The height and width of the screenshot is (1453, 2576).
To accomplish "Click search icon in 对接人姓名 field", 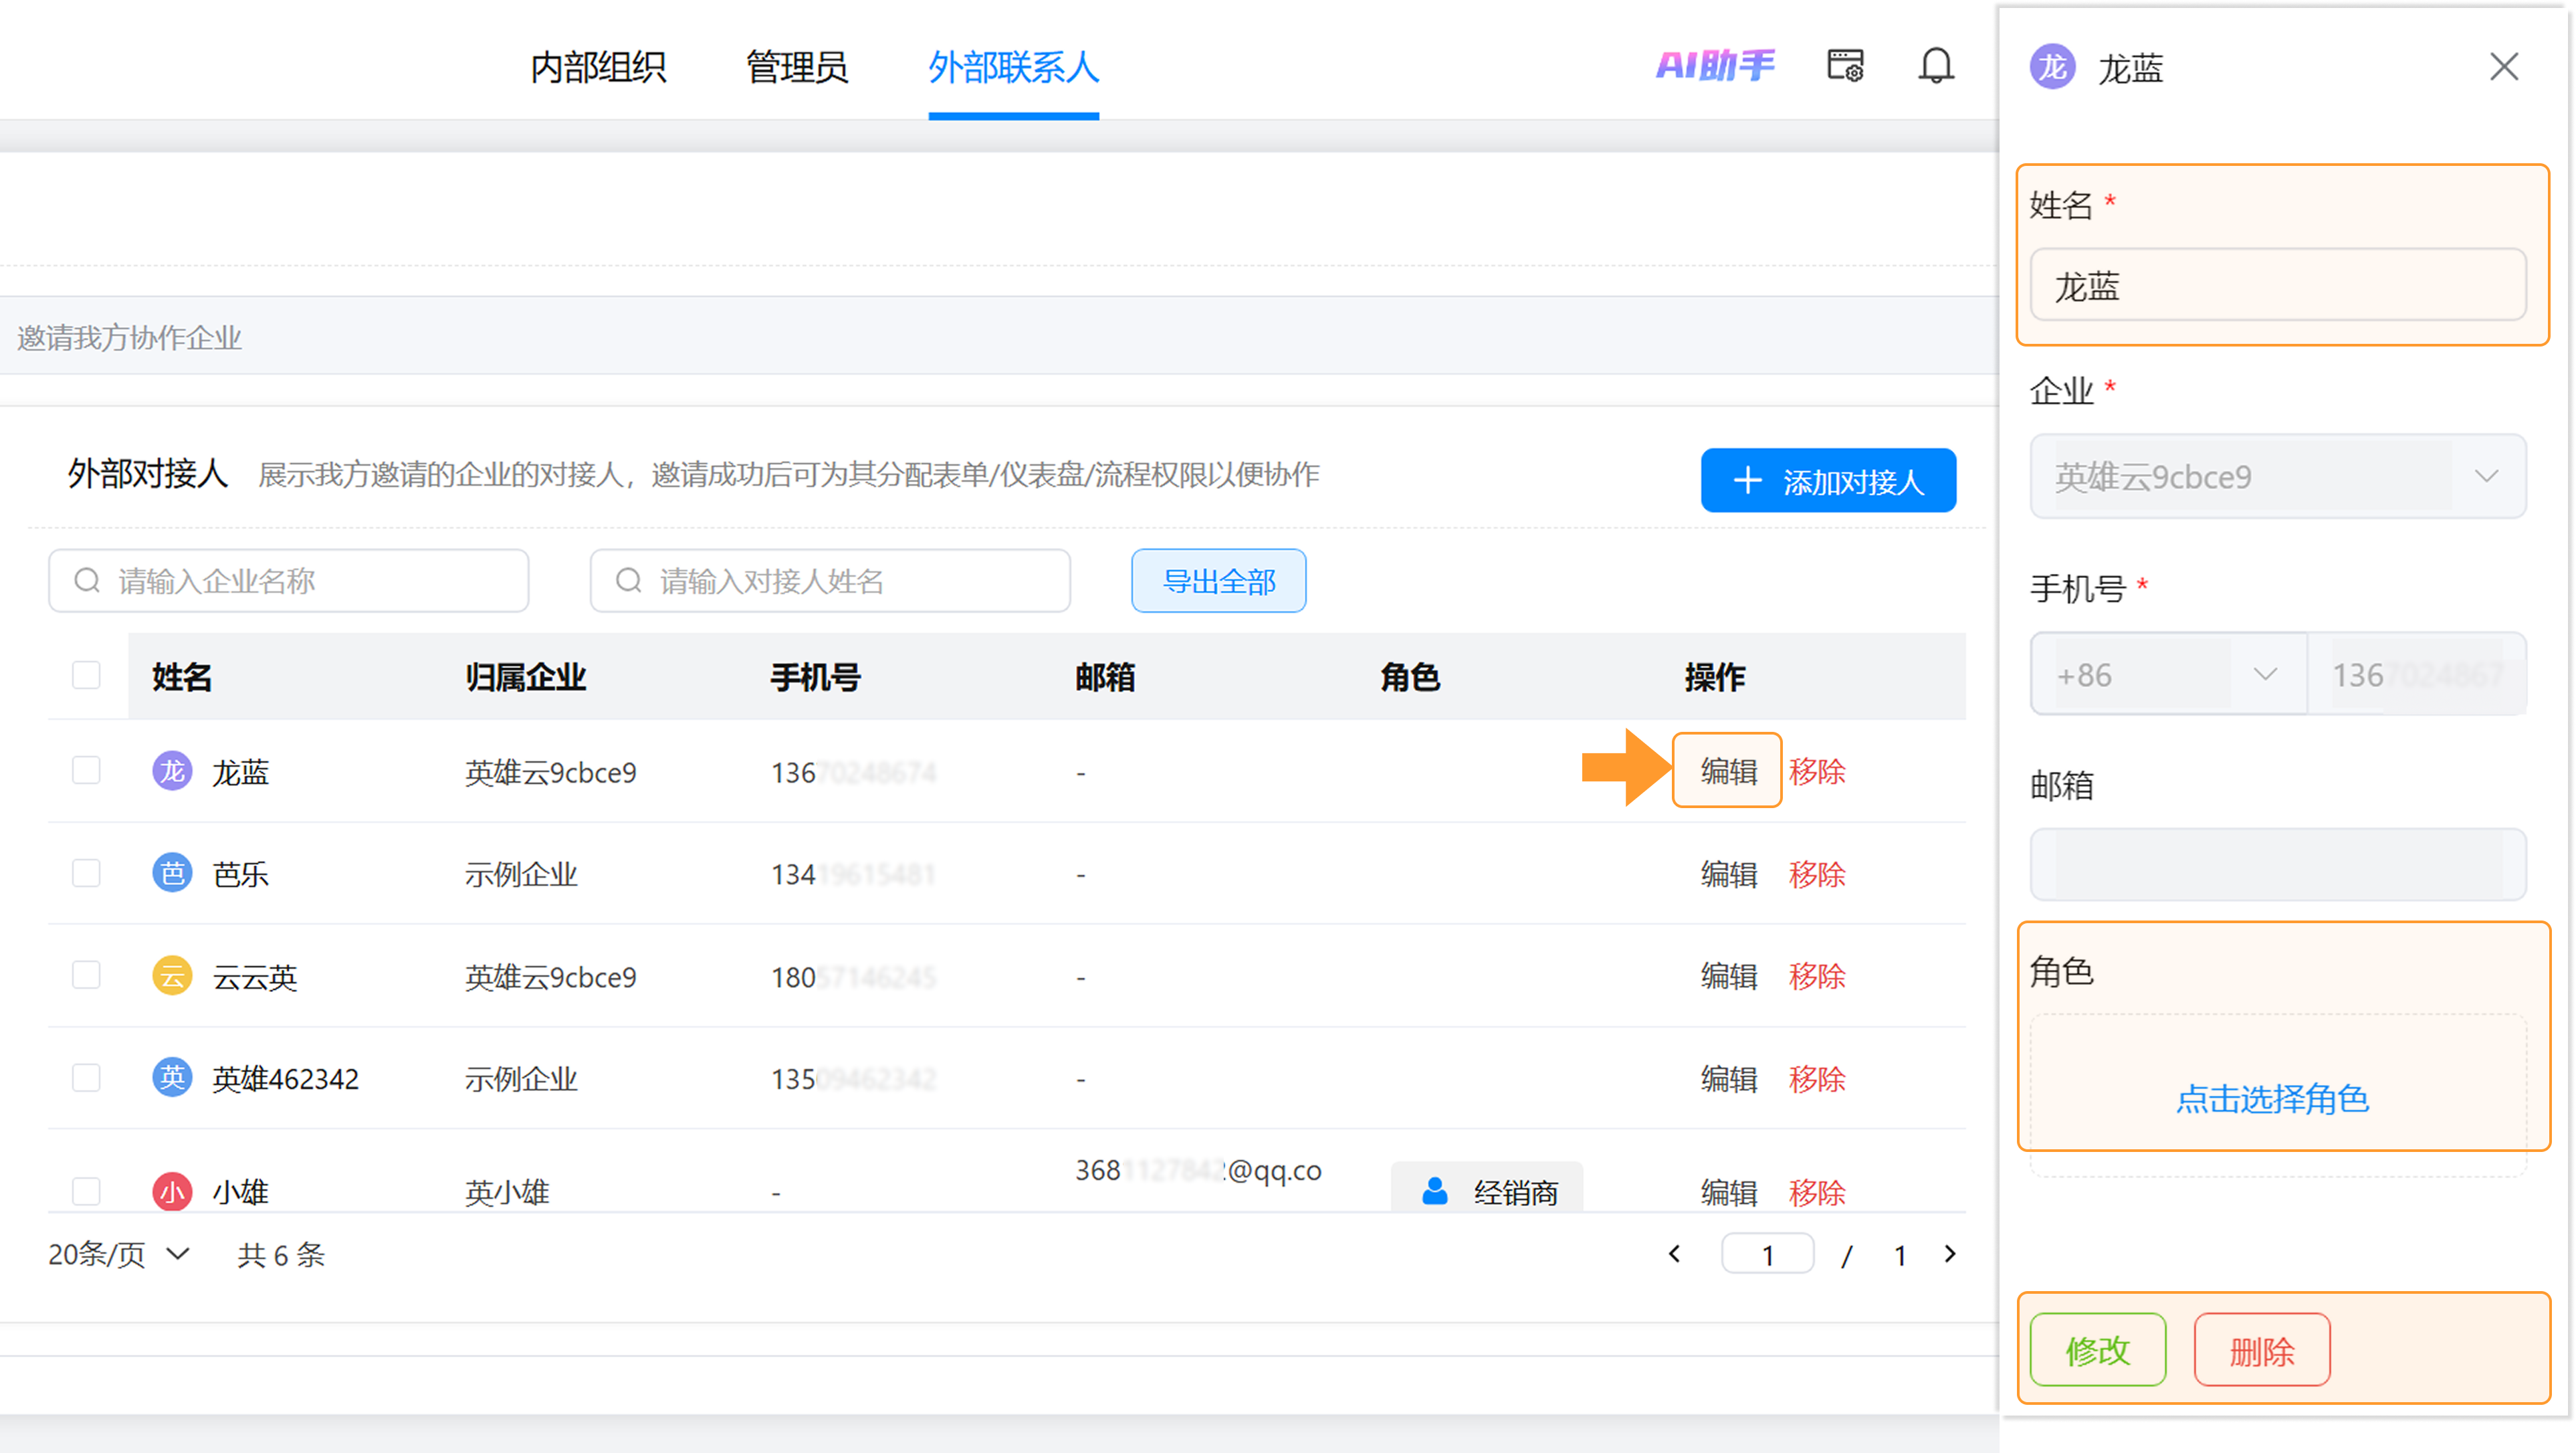I will [628, 580].
